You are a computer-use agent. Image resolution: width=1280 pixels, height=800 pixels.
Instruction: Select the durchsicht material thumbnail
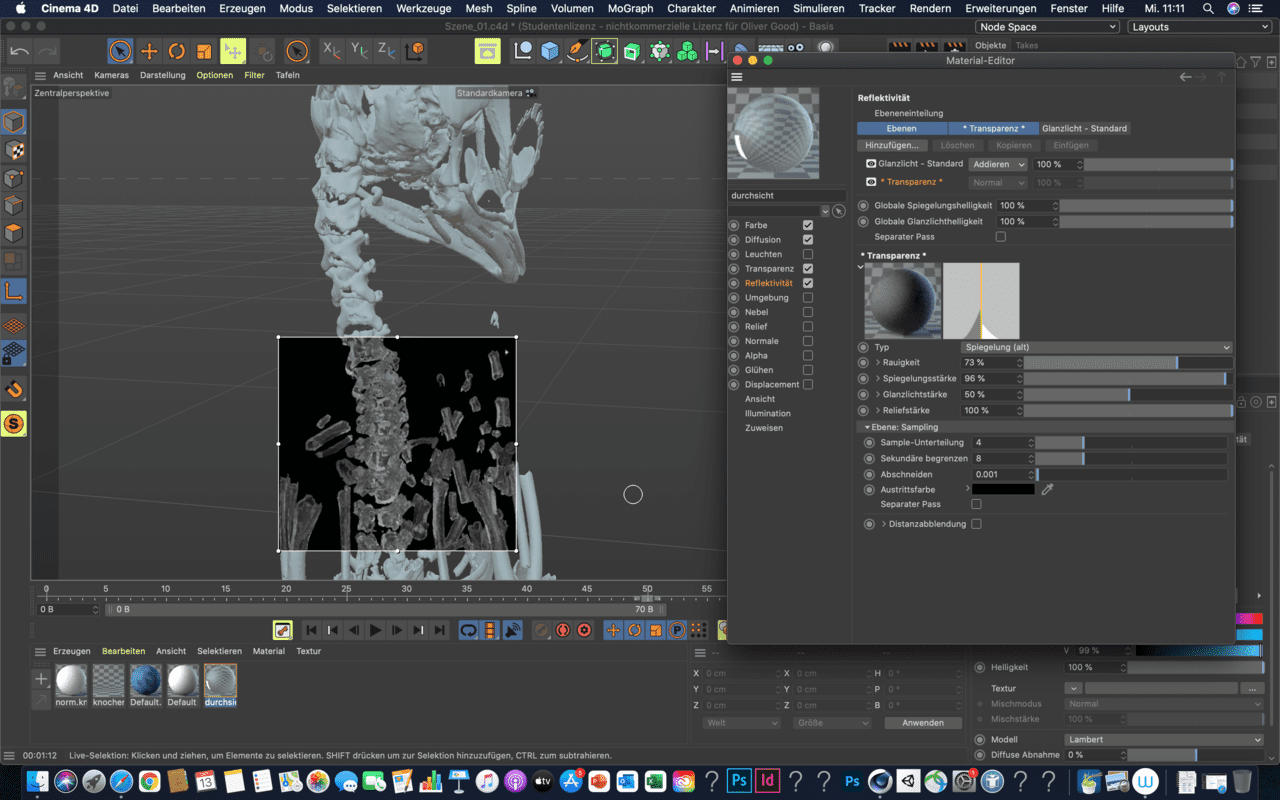(220, 682)
